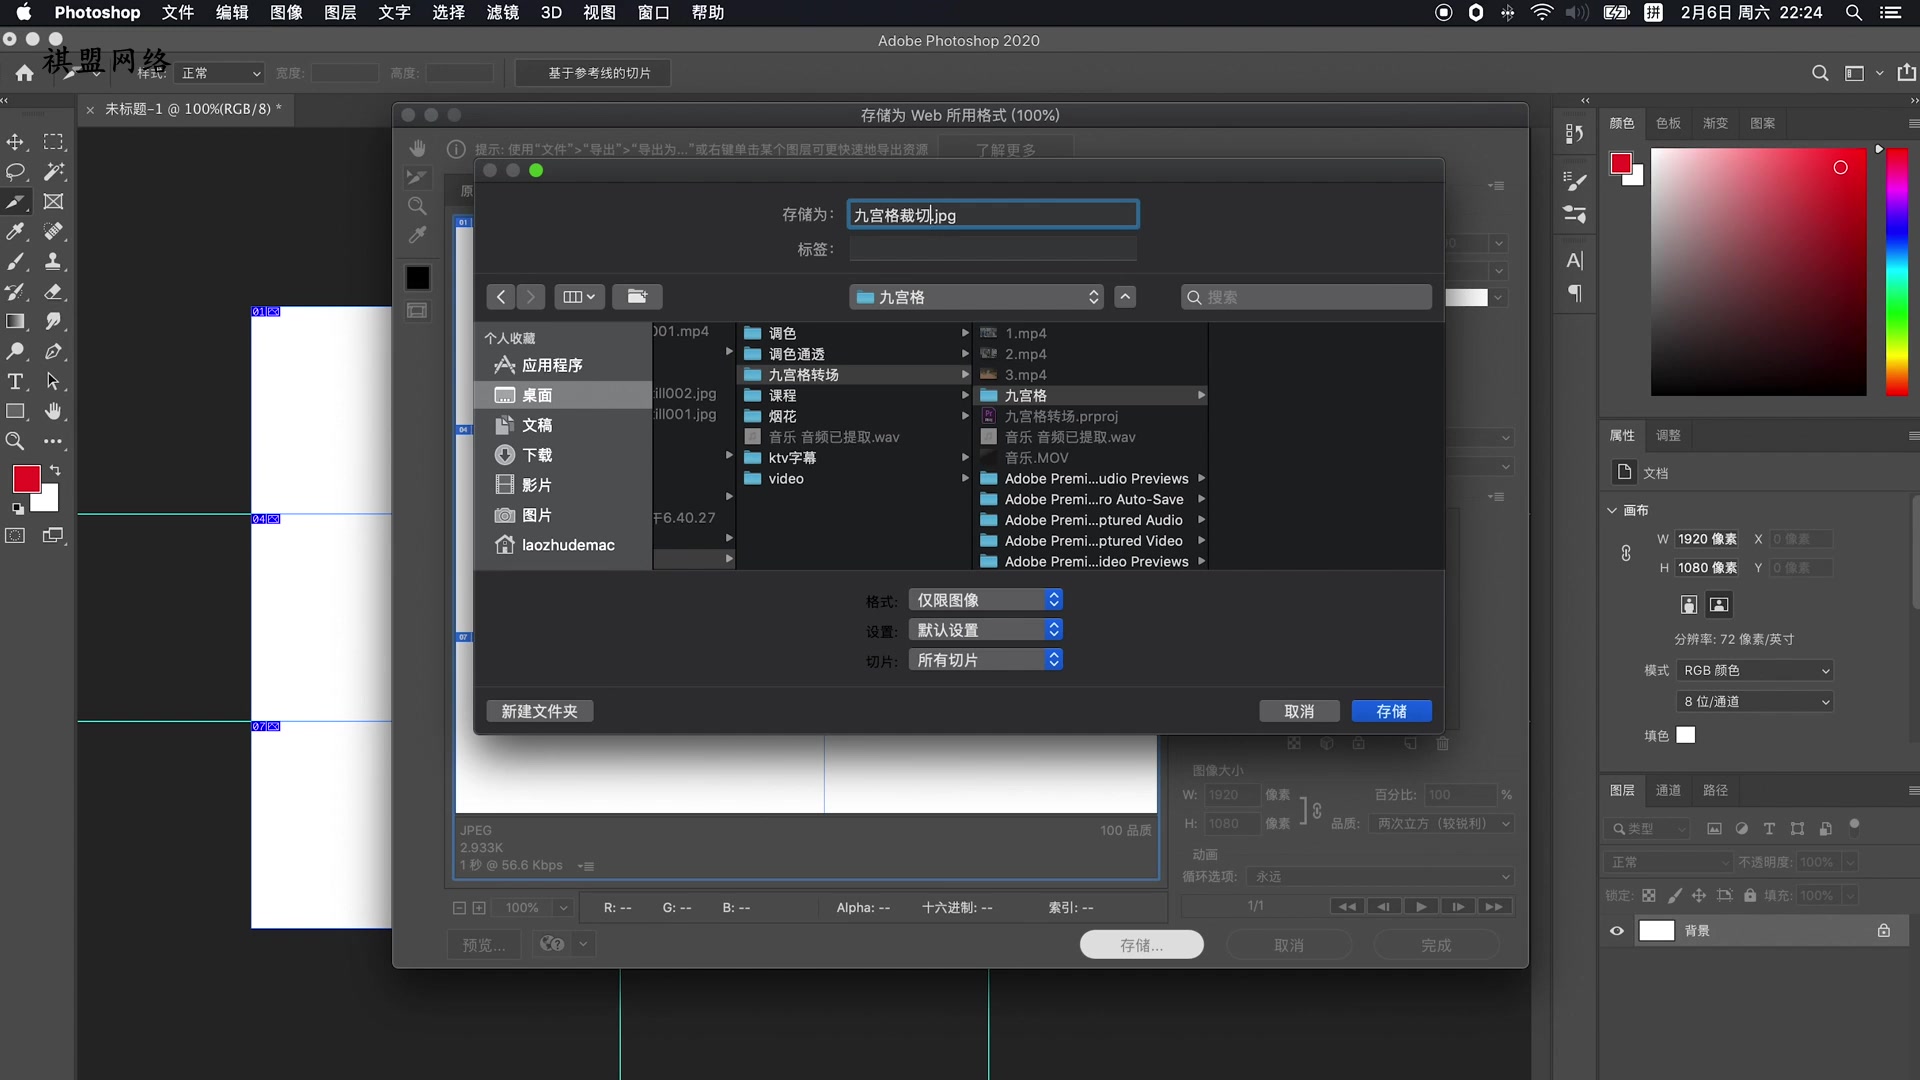The width and height of the screenshot is (1920, 1080).
Task: Open the Paragraph panel icon
Action: point(1575,293)
